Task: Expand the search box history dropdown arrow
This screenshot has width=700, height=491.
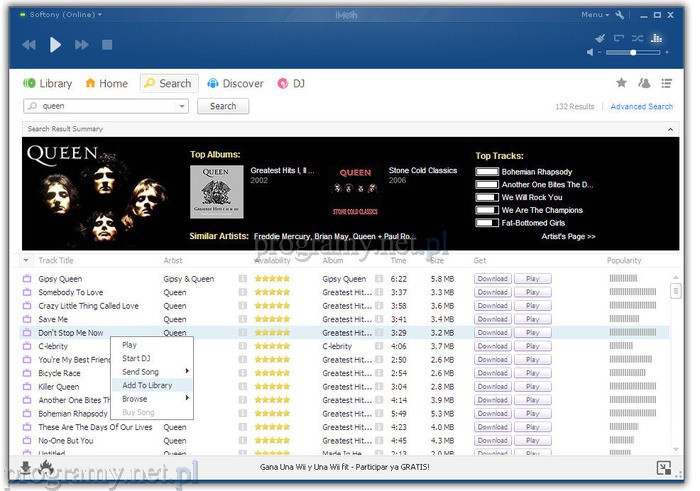Action: (x=183, y=106)
